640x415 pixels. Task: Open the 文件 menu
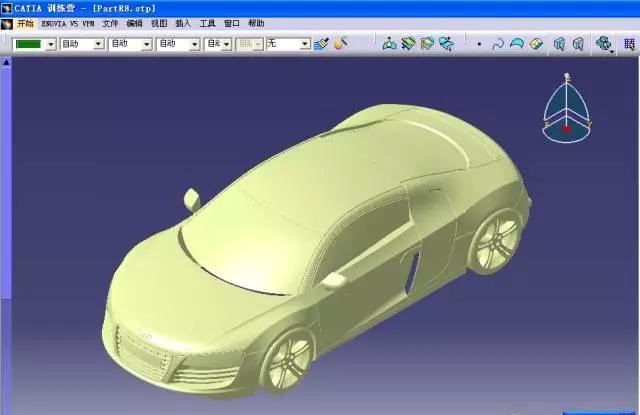point(110,23)
